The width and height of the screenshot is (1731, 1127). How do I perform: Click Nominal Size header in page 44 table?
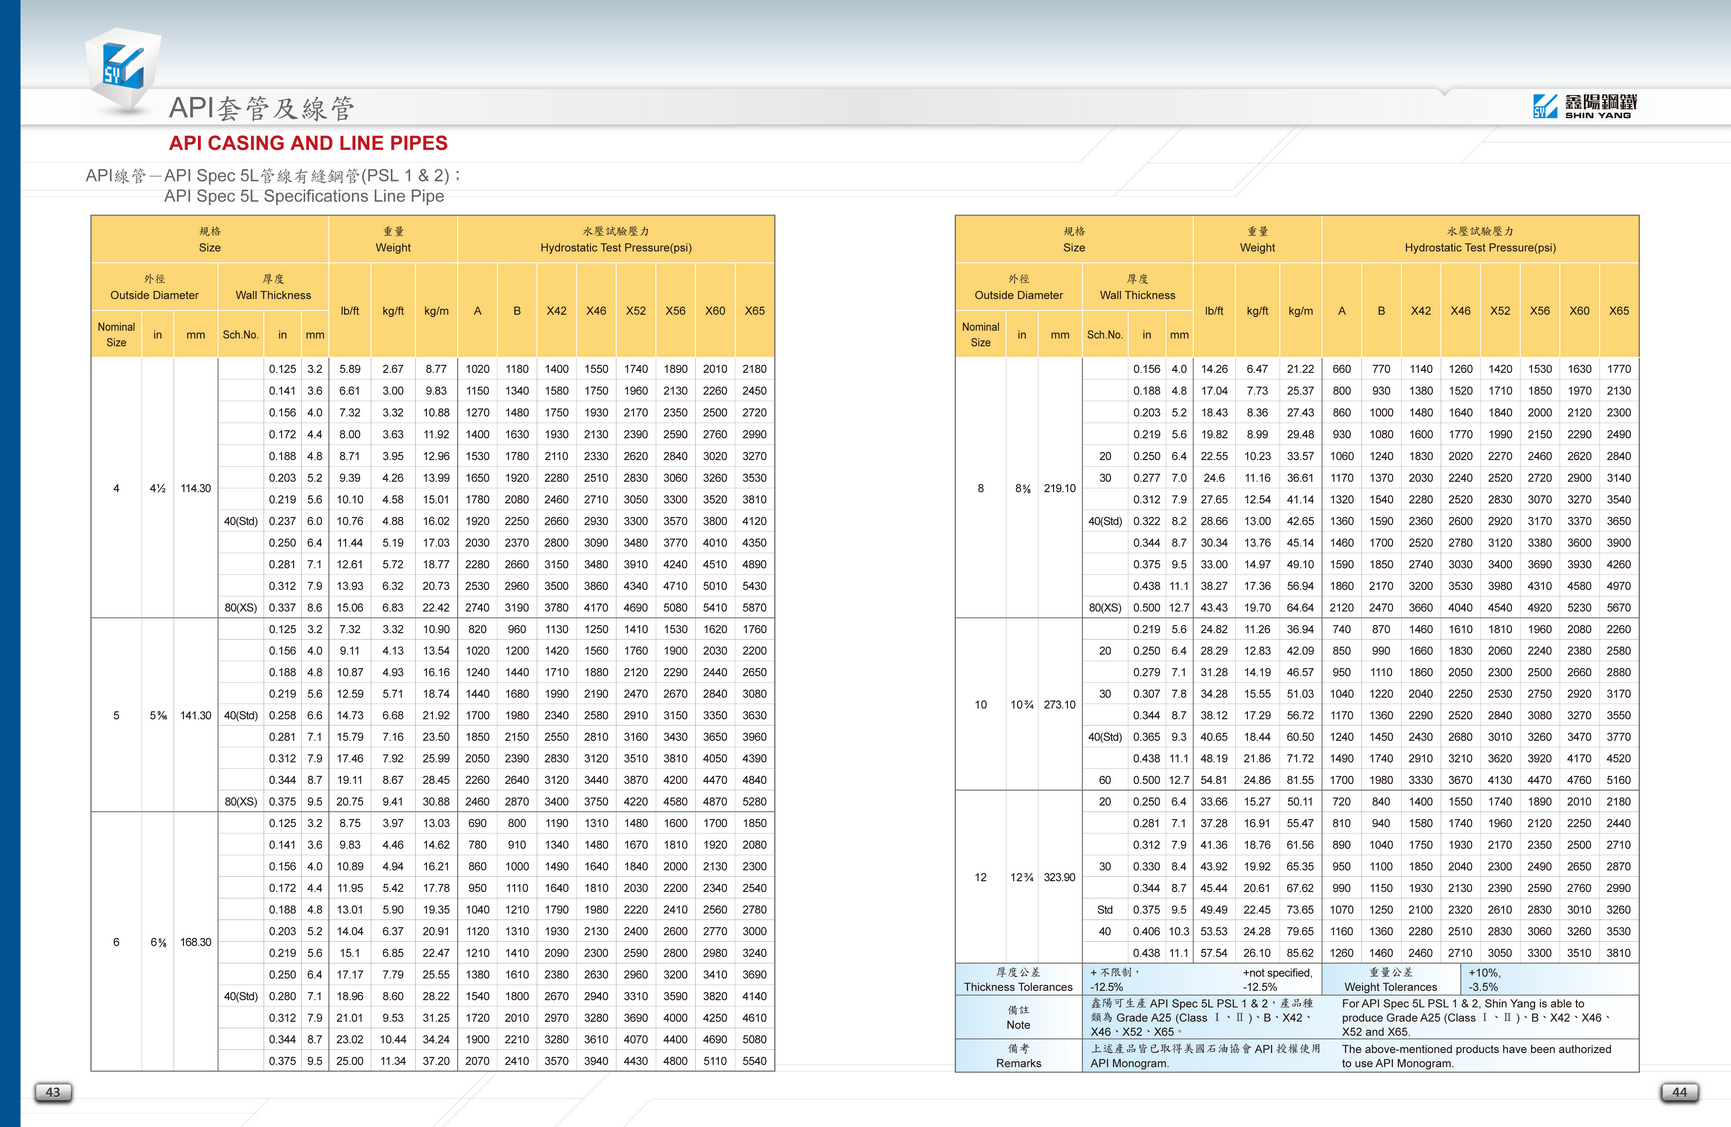pos(980,334)
